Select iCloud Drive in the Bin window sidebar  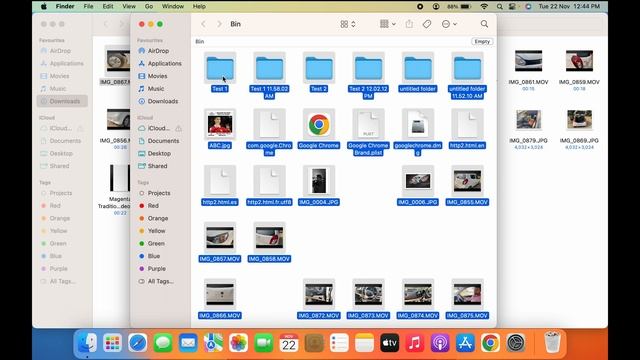158,128
